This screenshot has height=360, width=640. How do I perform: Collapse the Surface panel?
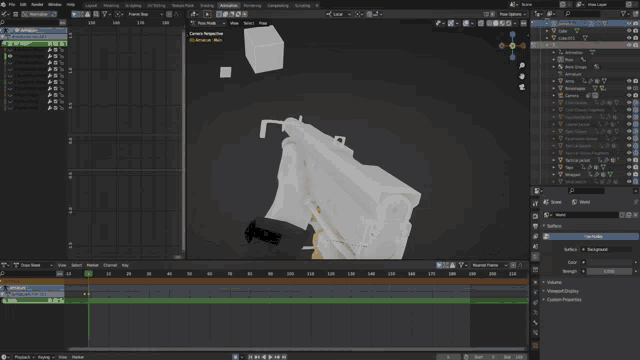(x=554, y=226)
